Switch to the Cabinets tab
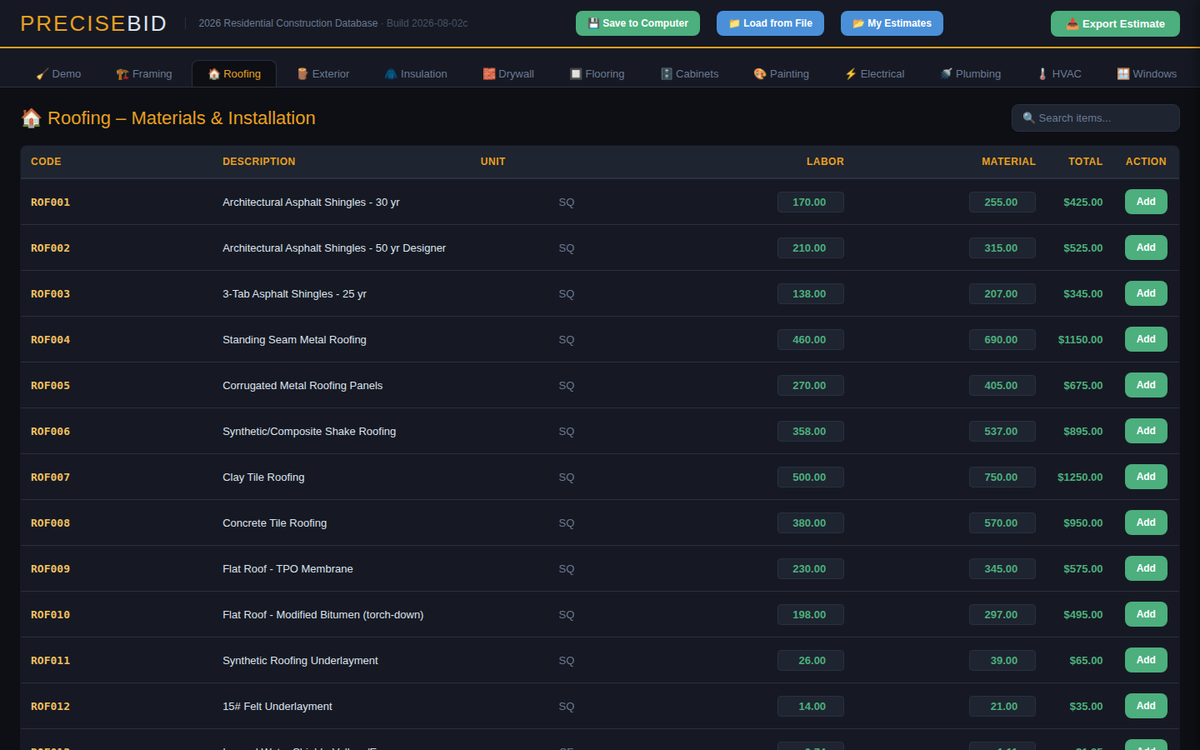Screen dimensions: 1200x750 pos(689,74)
